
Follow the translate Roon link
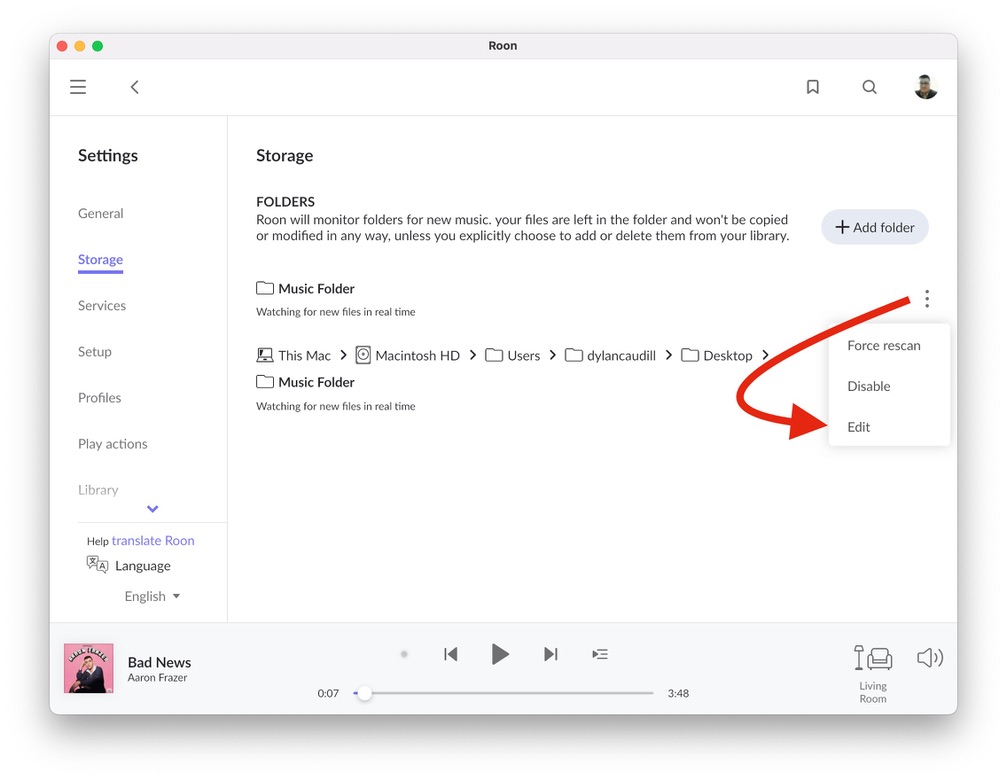153,541
